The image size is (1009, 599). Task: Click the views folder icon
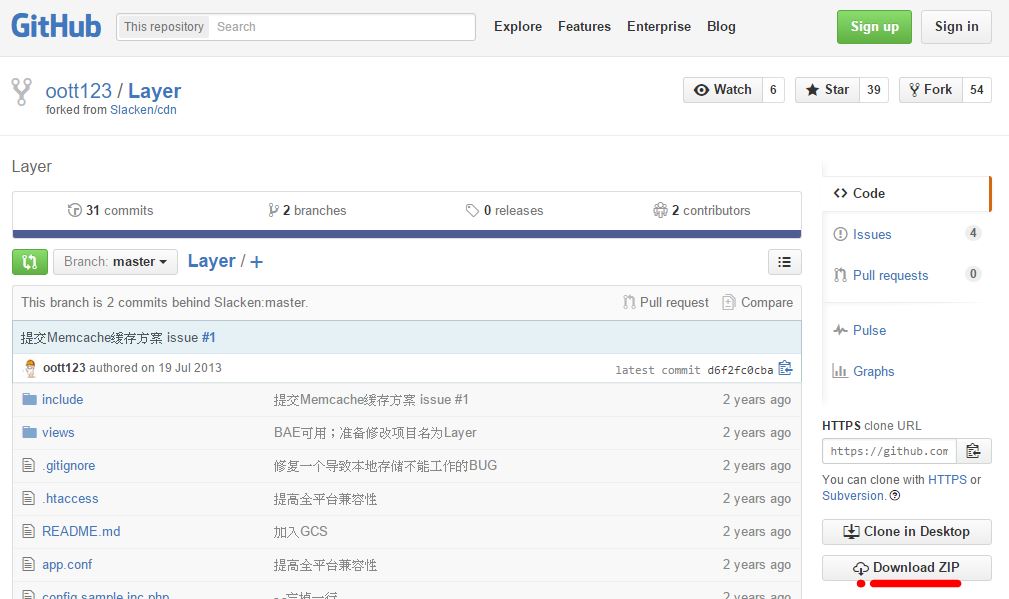coord(29,432)
